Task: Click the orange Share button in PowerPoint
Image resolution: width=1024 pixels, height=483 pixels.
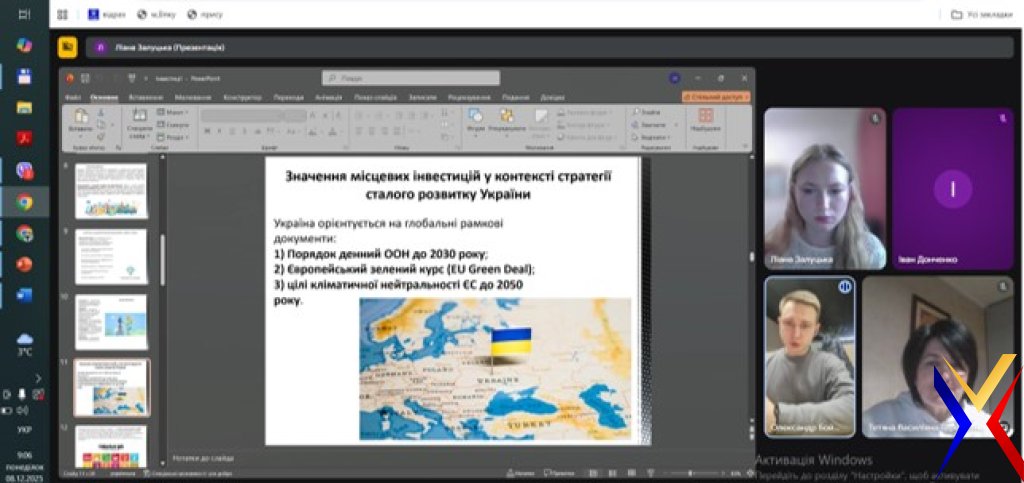Action: click(x=715, y=97)
